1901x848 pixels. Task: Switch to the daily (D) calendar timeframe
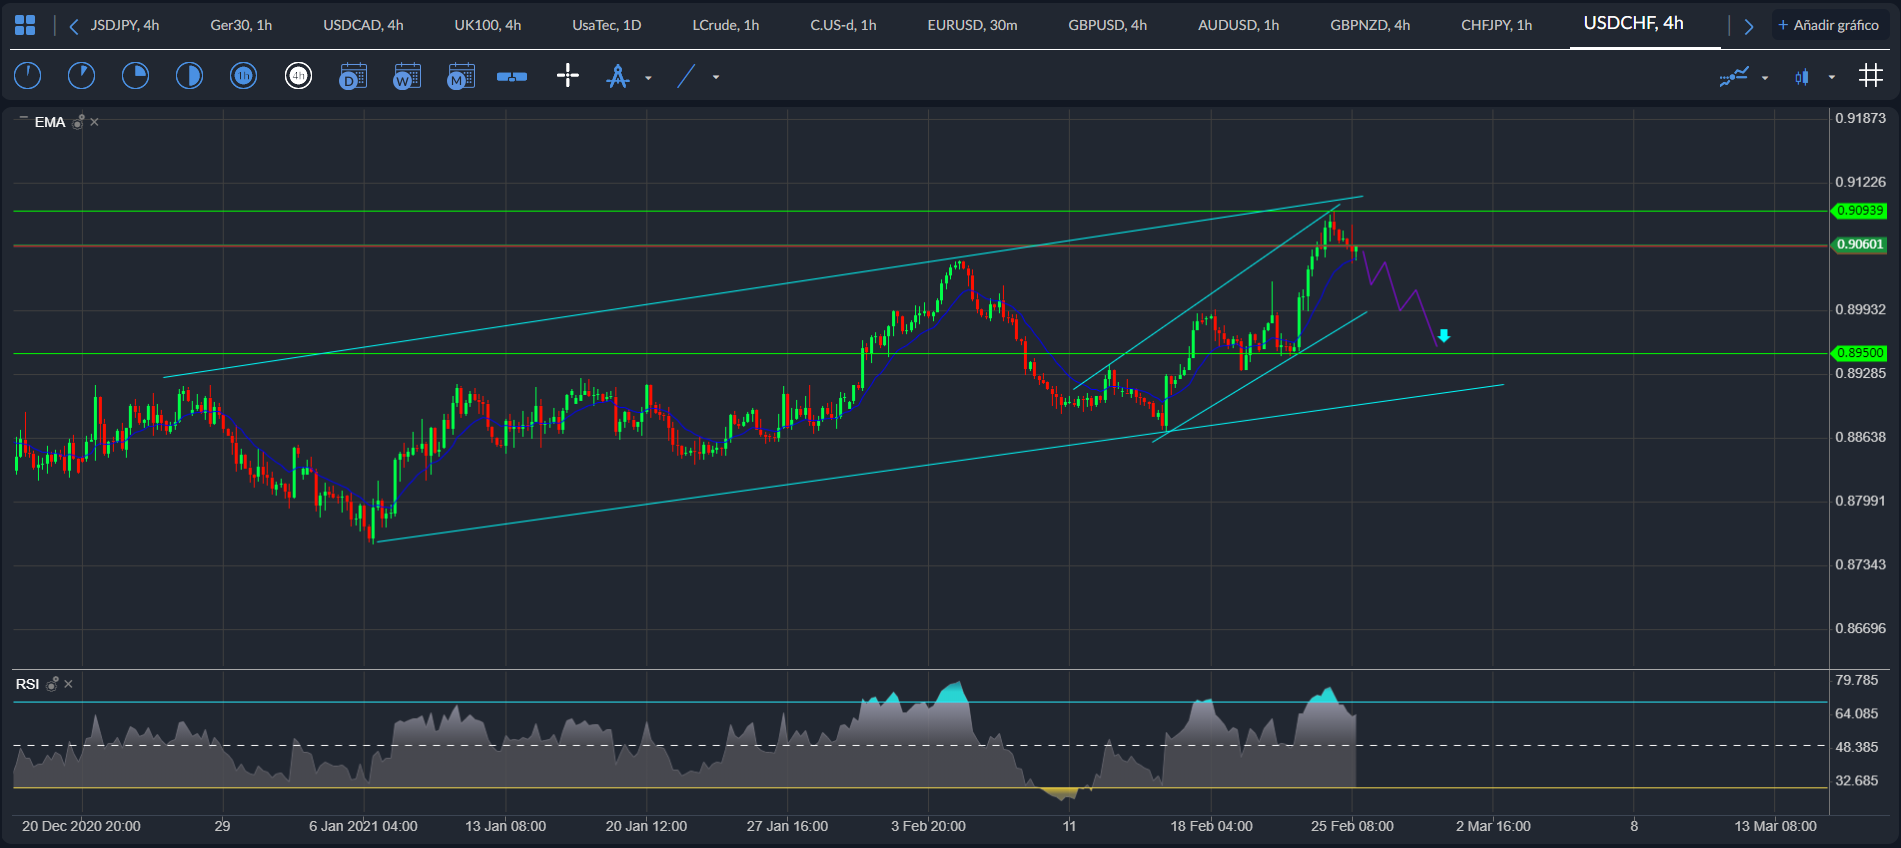pyautogui.click(x=353, y=76)
